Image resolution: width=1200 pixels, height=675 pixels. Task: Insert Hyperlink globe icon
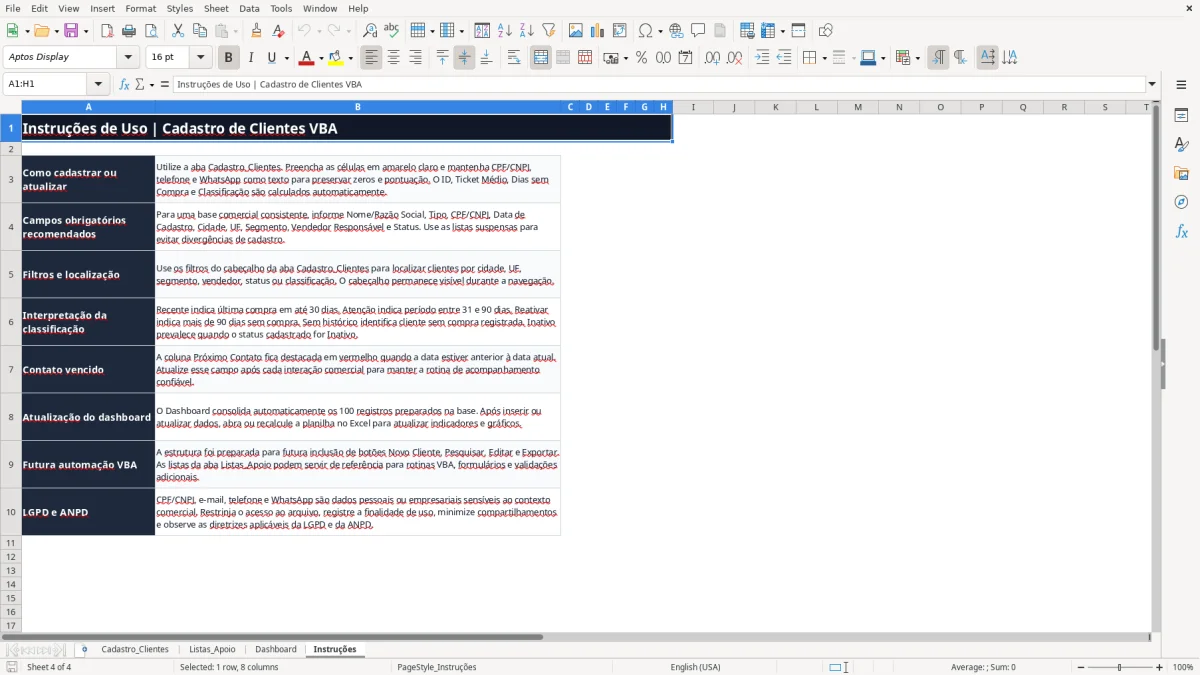pos(676,31)
